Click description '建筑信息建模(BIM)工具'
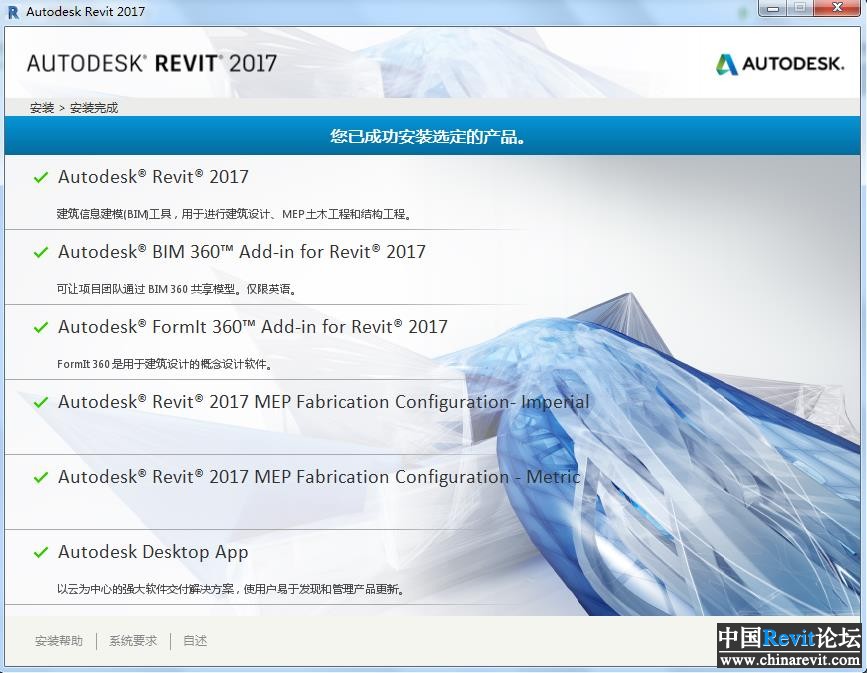Screen dimensions: 867x673 234,214
